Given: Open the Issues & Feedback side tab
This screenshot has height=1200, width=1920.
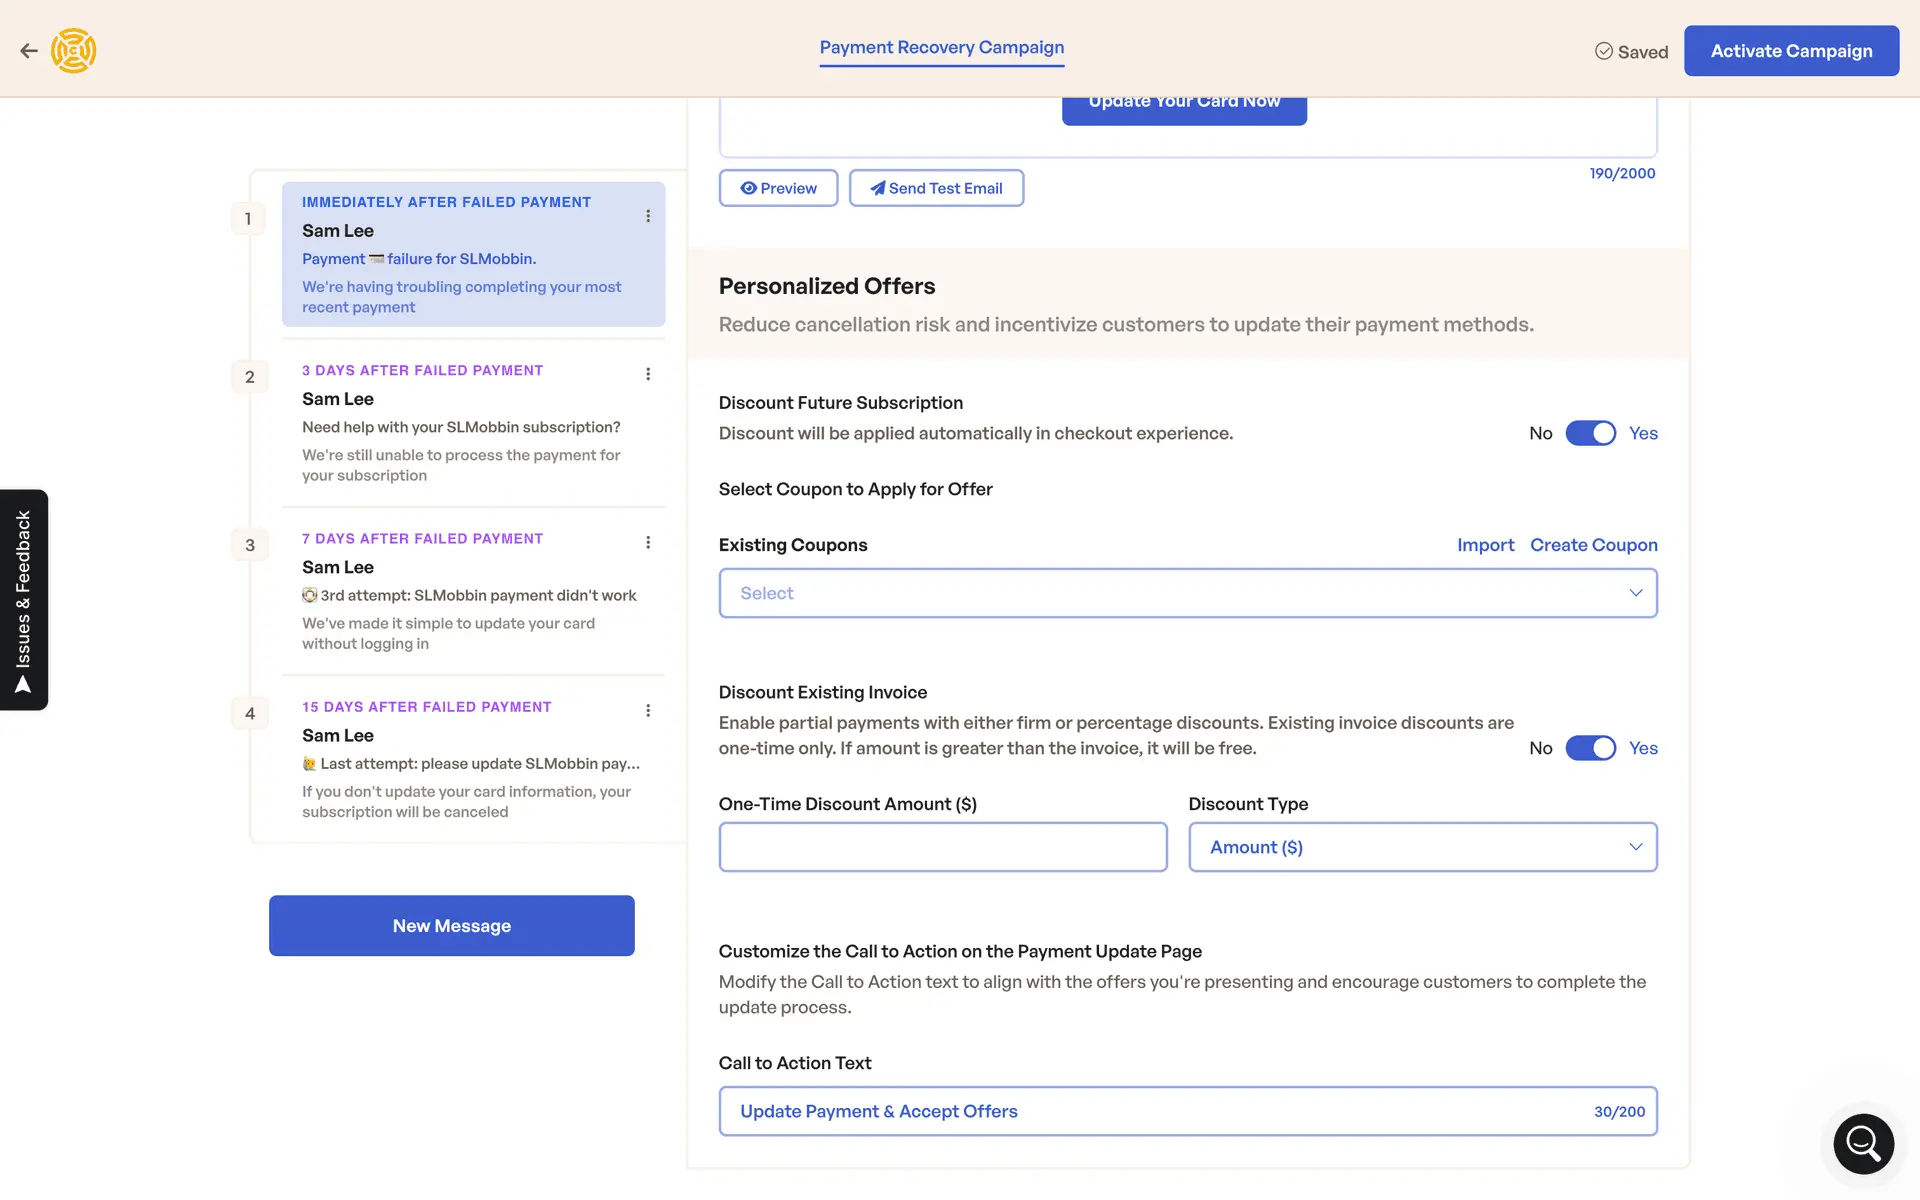Looking at the screenshot, I should [24, 600].
